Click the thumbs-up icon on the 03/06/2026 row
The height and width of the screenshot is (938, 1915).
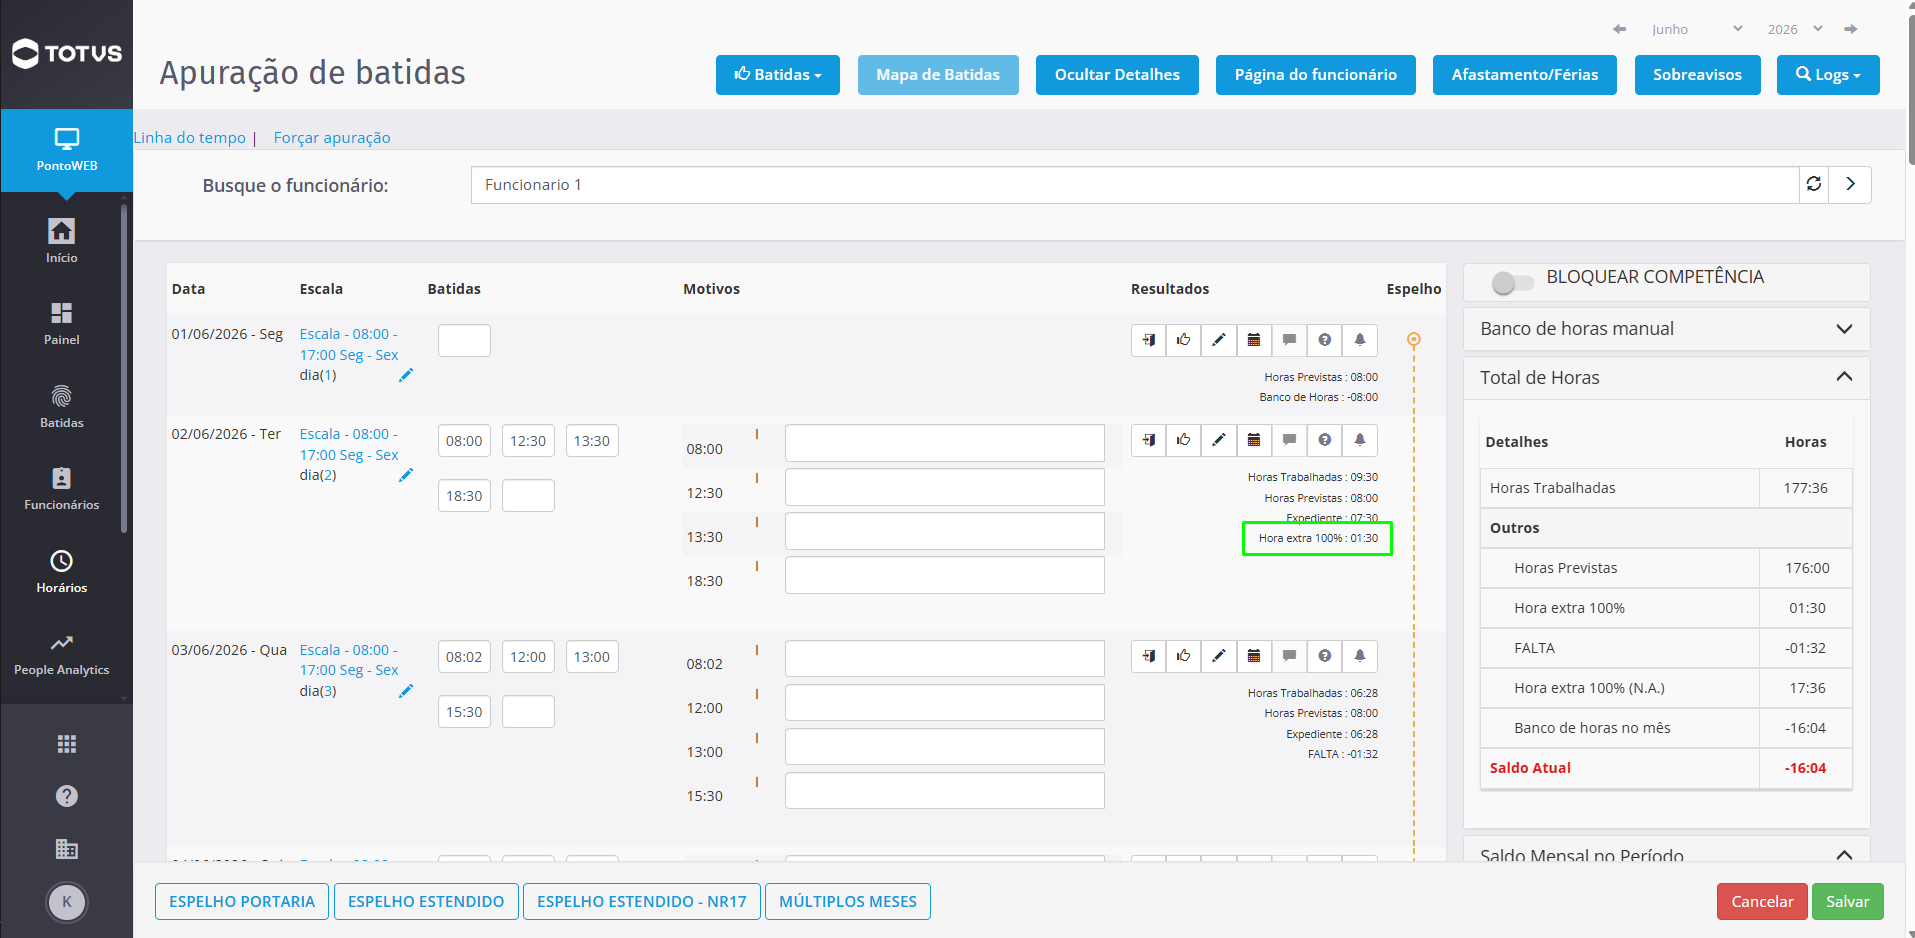1183,656
